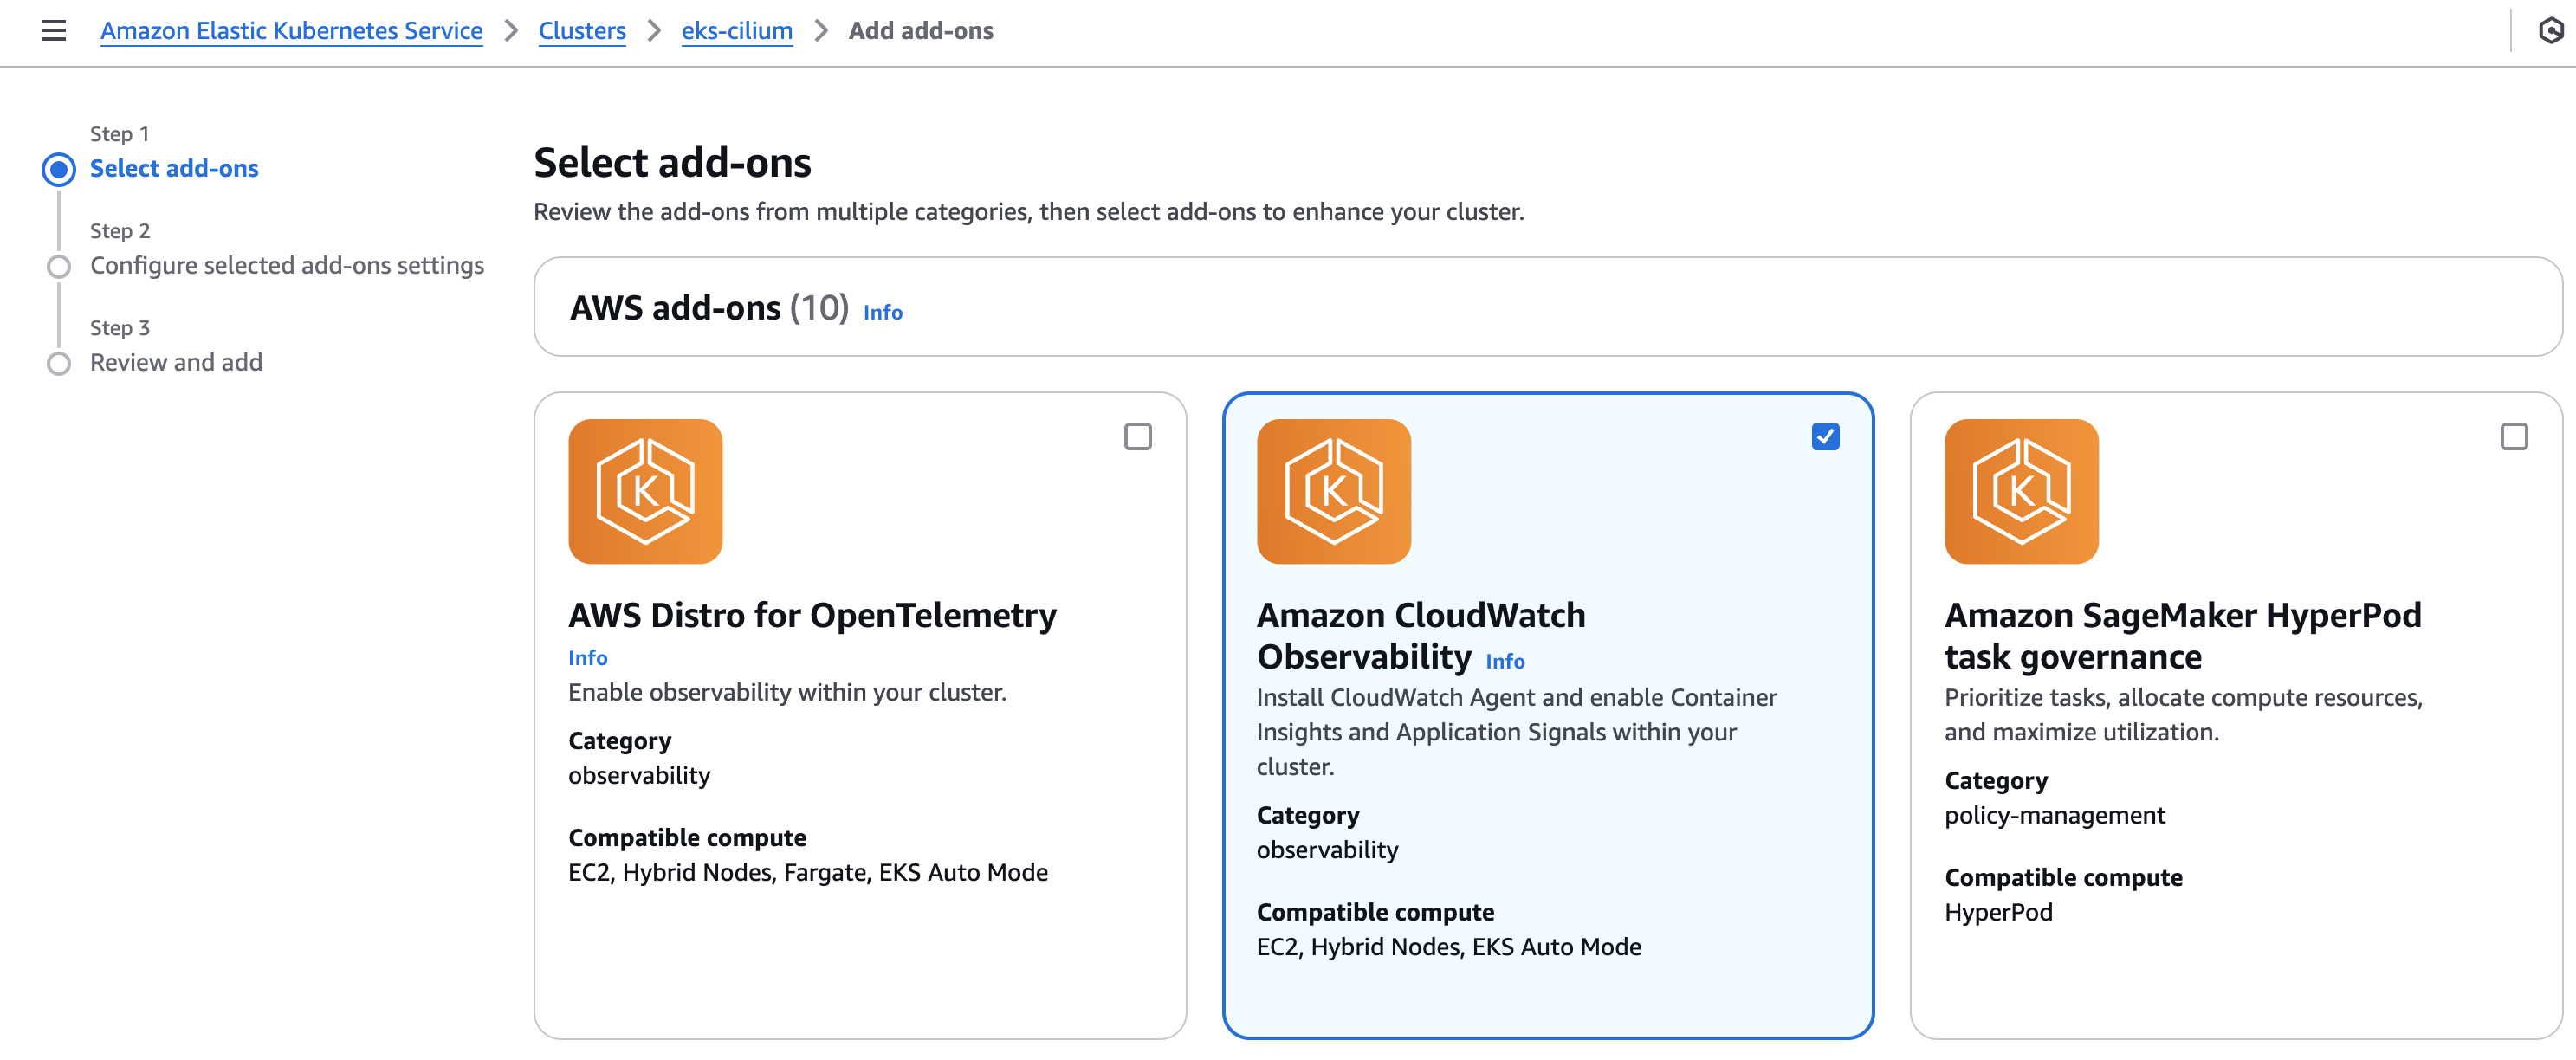
Task: Click the Add add-ons breadcrumb text
Action: 921,31
